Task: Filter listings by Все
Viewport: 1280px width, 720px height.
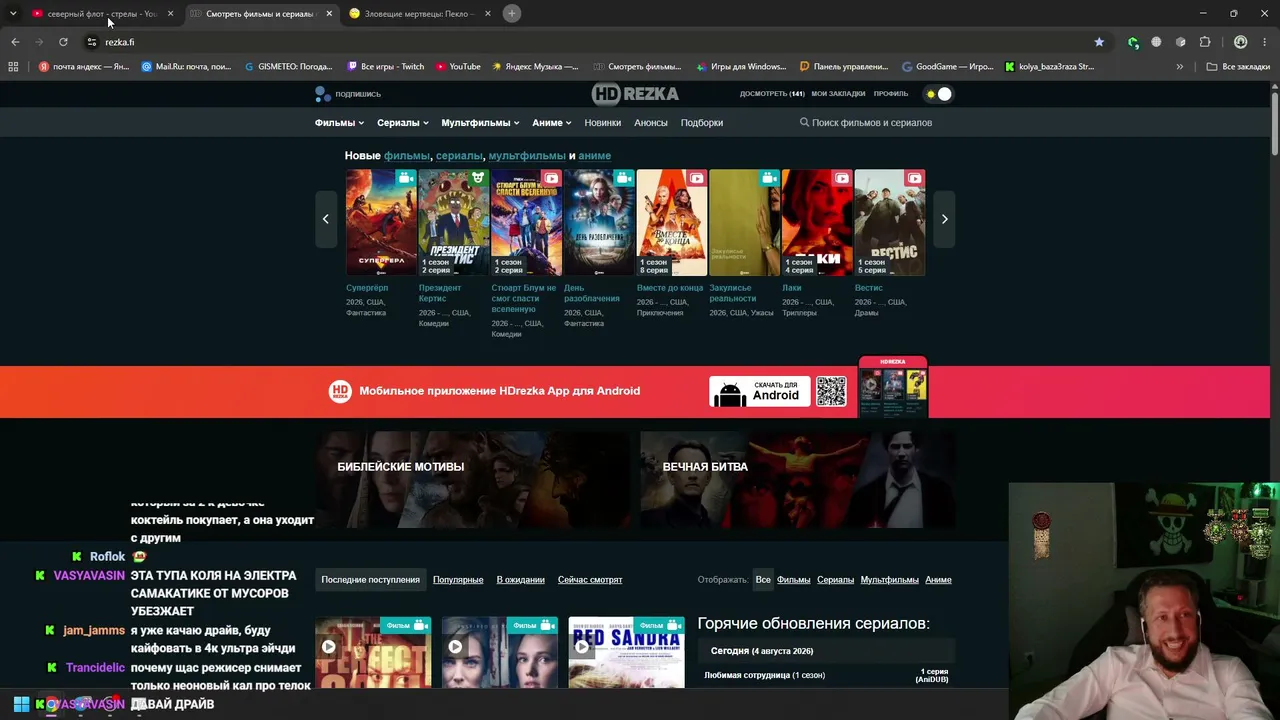Action: pyautogui.click(x=763, y=580)
